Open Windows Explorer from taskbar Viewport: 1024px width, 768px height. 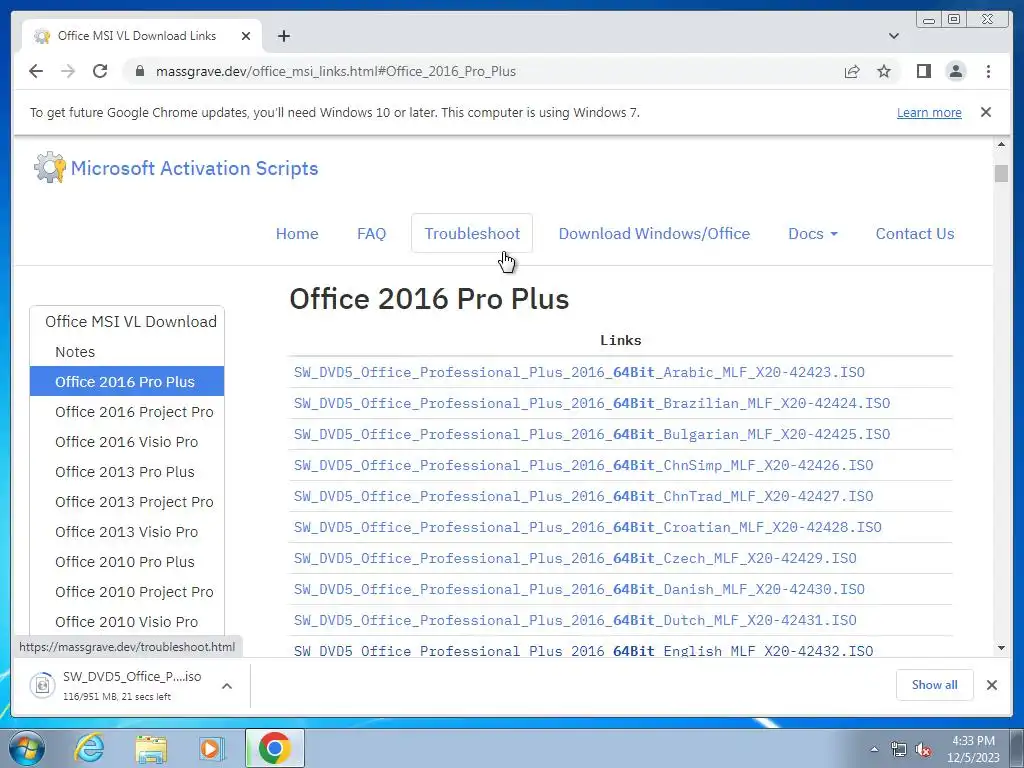151,748
